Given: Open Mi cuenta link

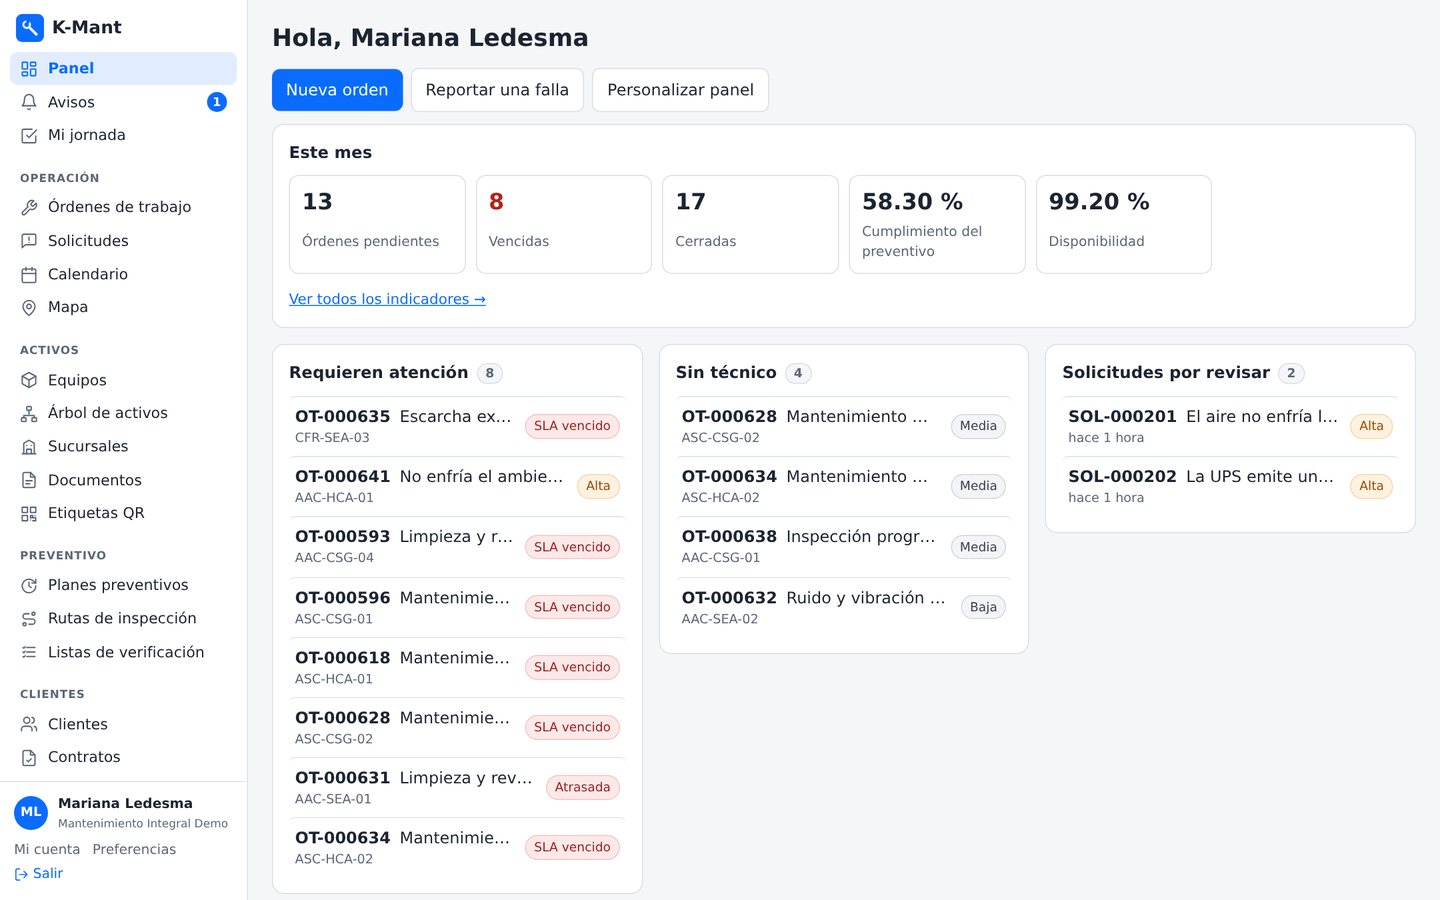Looking at the screenshot, I should [x=47, y=849].
